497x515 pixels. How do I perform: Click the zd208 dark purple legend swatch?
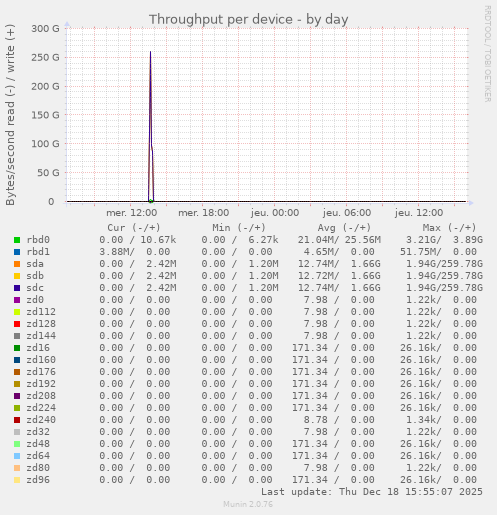click(17, 396)
